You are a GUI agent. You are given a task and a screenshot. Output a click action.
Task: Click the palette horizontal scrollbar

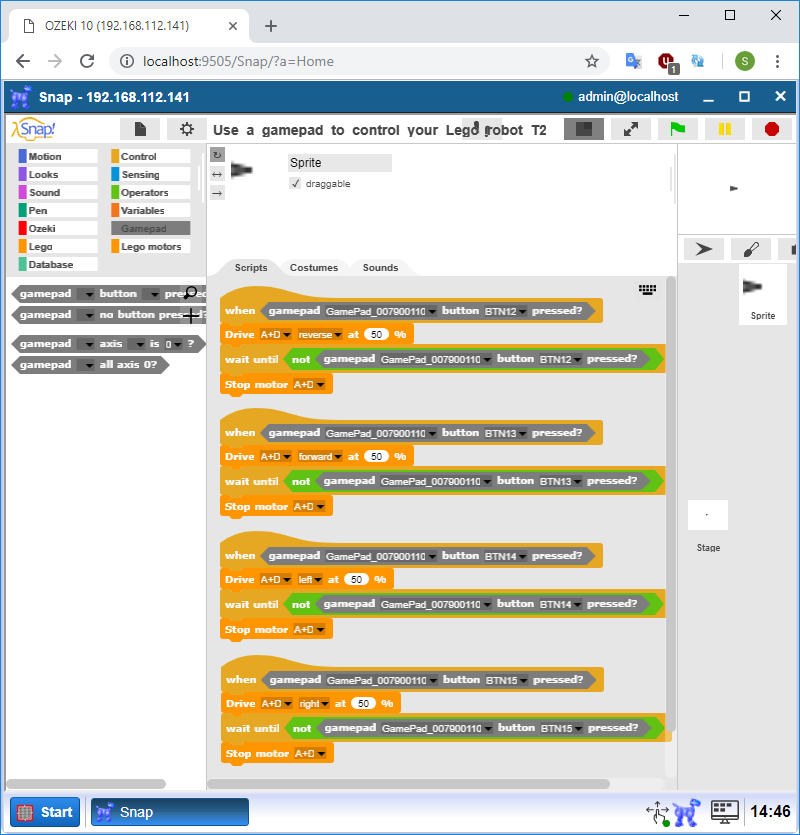point(86,784)
